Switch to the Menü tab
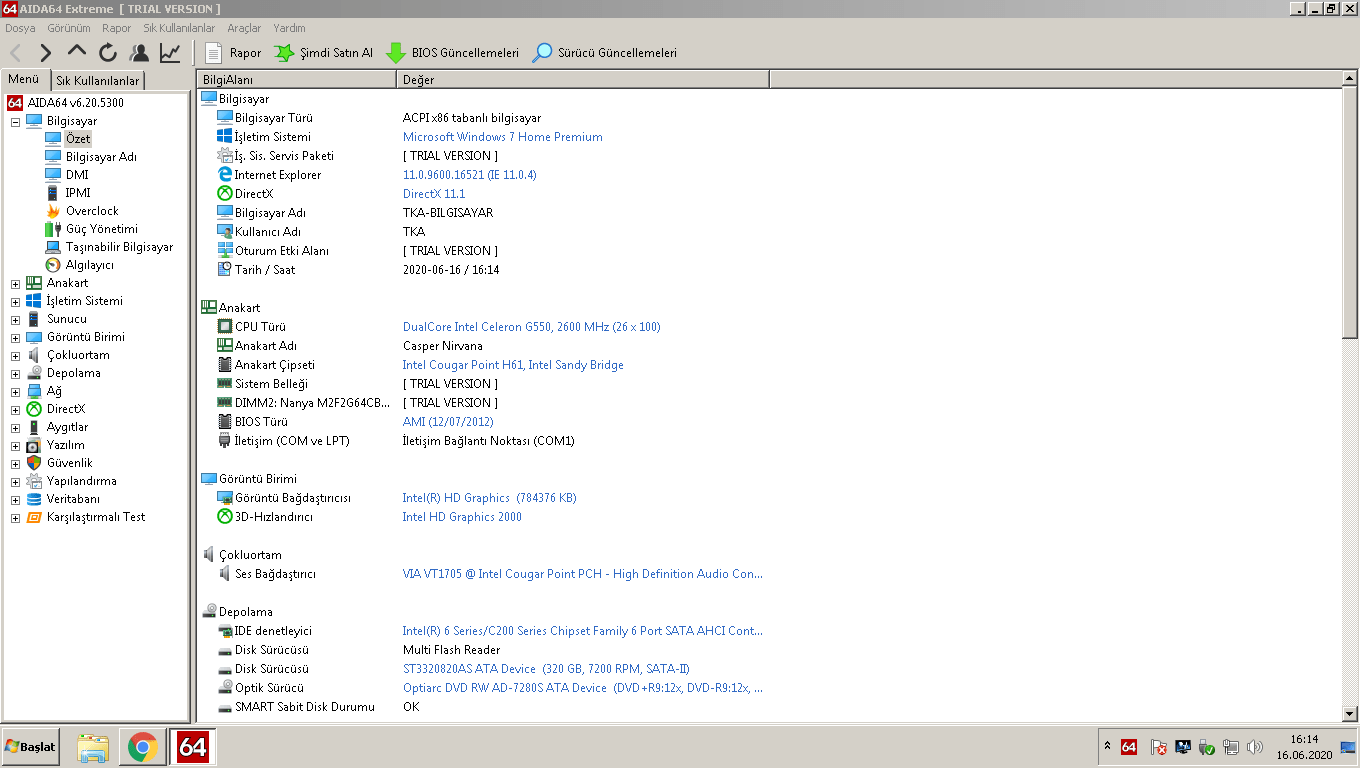This screenshot has height=768, width=1360. point(24,80)
